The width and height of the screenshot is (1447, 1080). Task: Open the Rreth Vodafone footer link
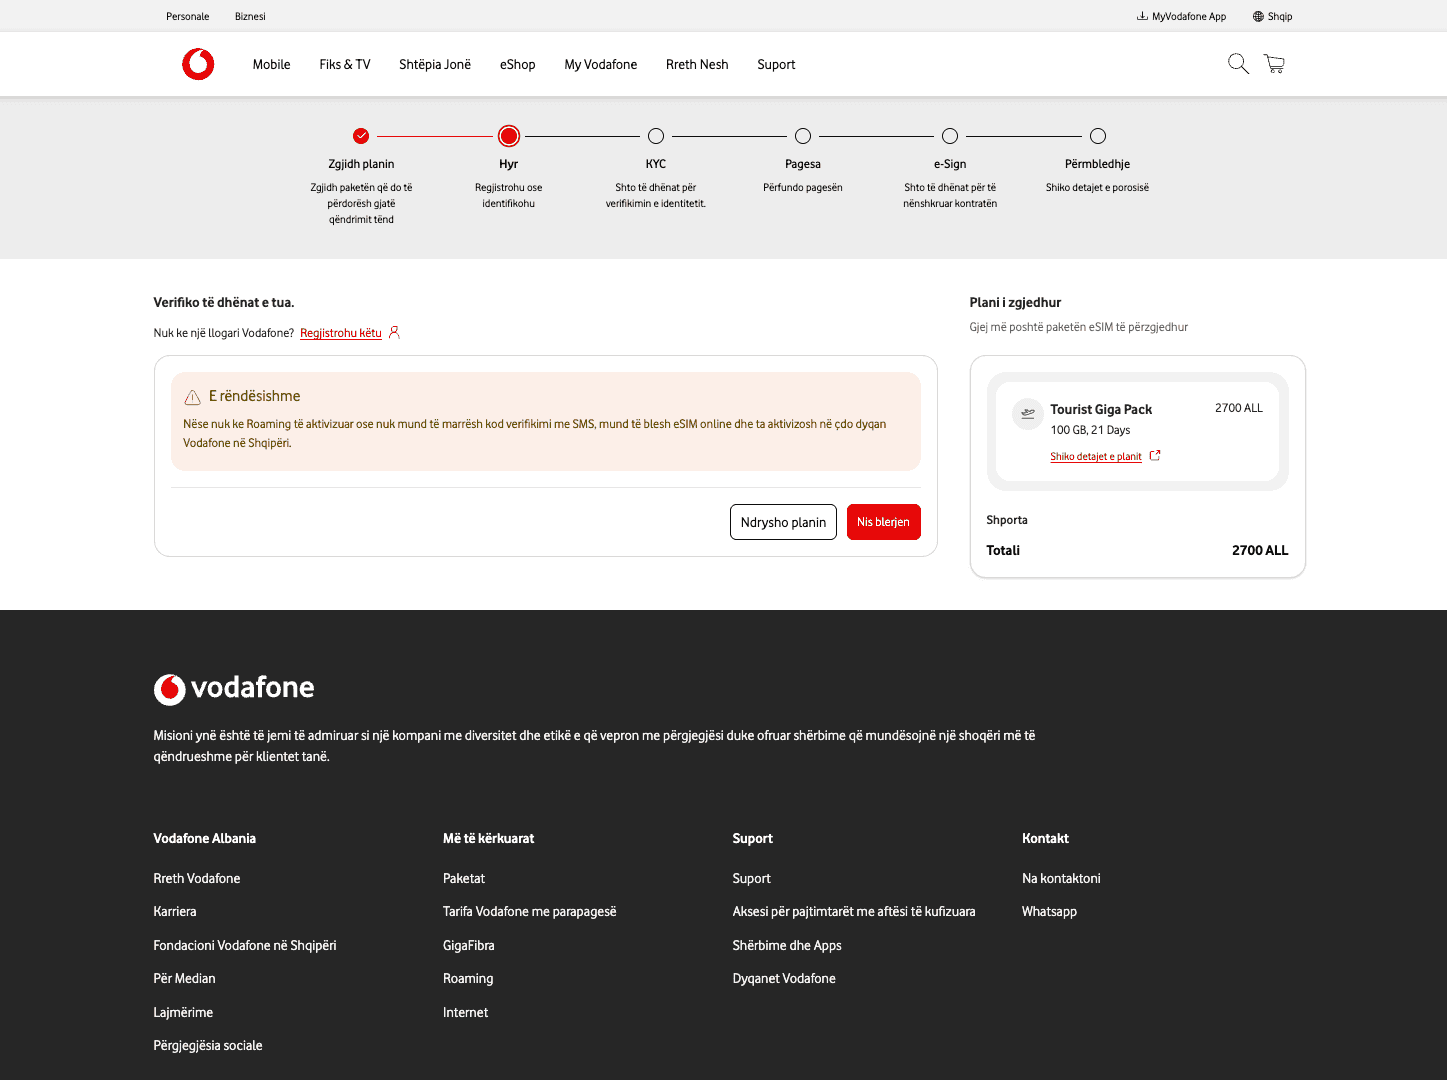(x=197, y=878)
